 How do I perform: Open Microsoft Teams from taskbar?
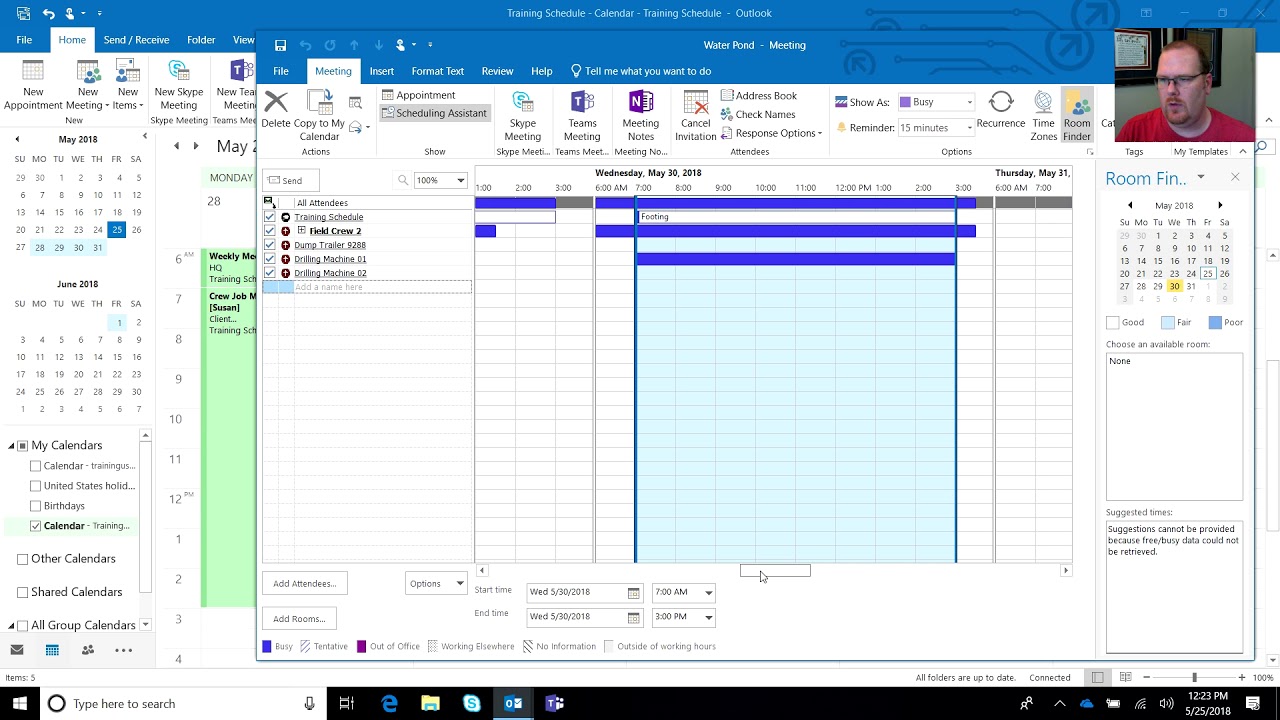coord(554,703)
